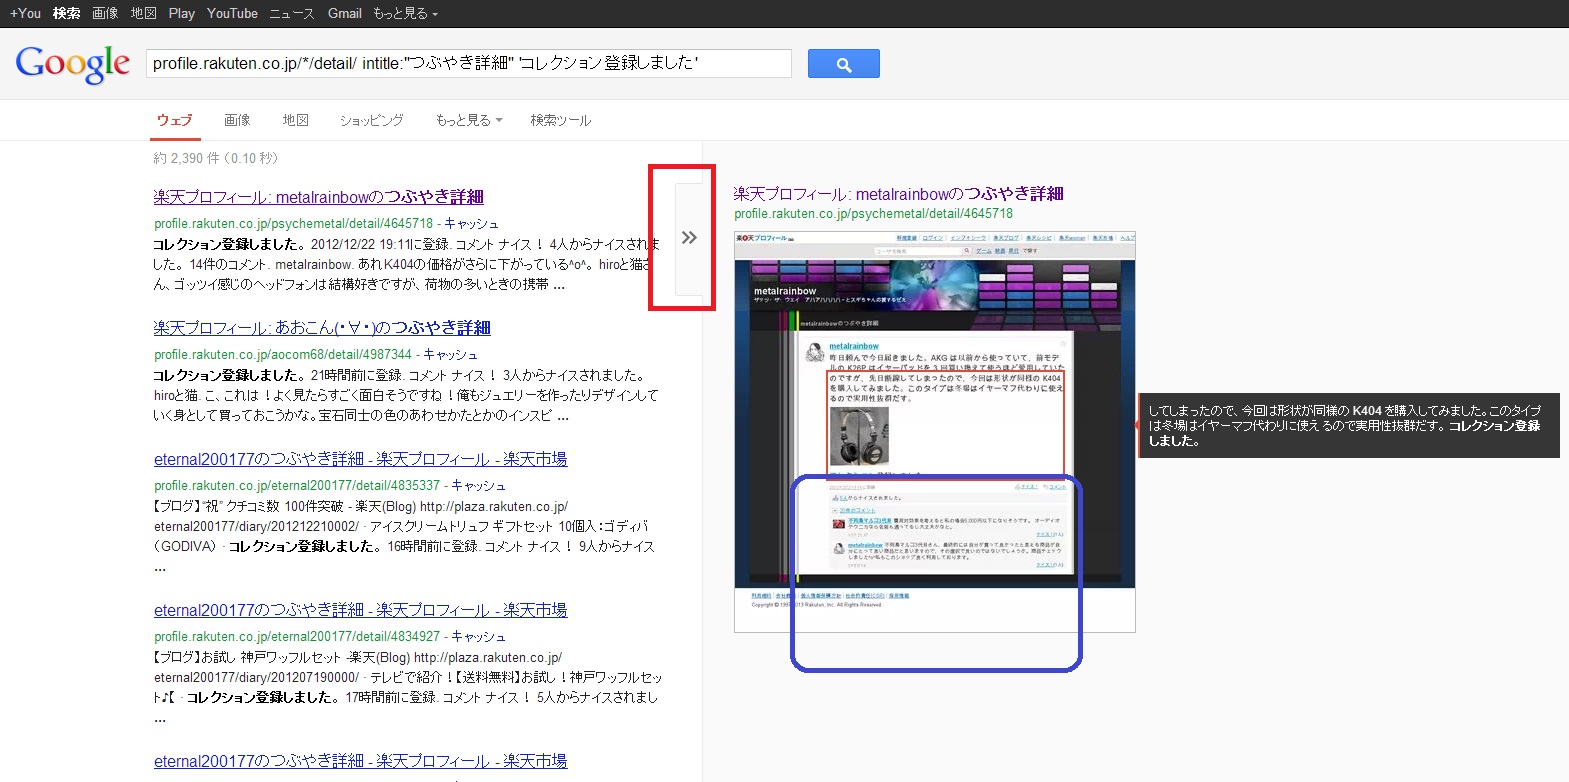
Task: Open Gmail from the top bar
Action: 344,13
